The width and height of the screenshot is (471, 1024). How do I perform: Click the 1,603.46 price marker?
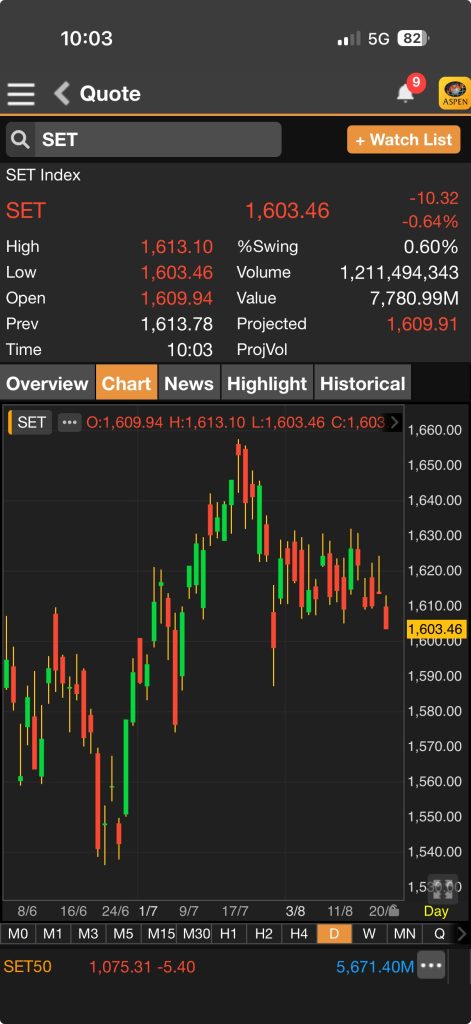click(x=436, y=630)
